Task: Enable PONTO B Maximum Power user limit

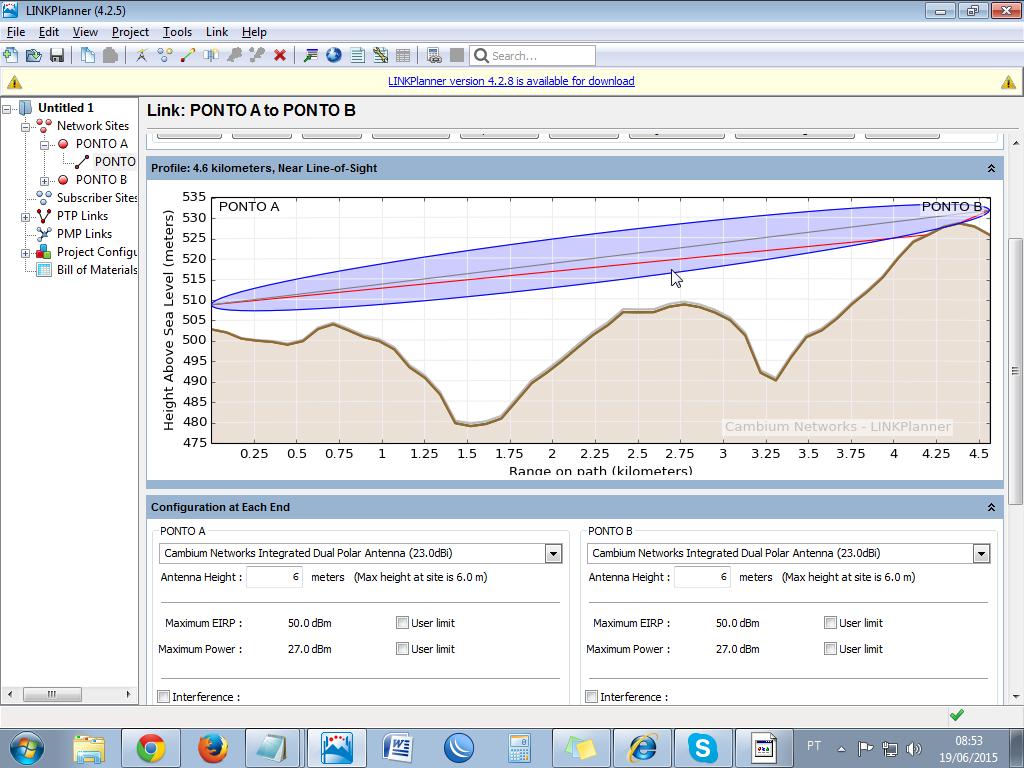Action: 830,649
